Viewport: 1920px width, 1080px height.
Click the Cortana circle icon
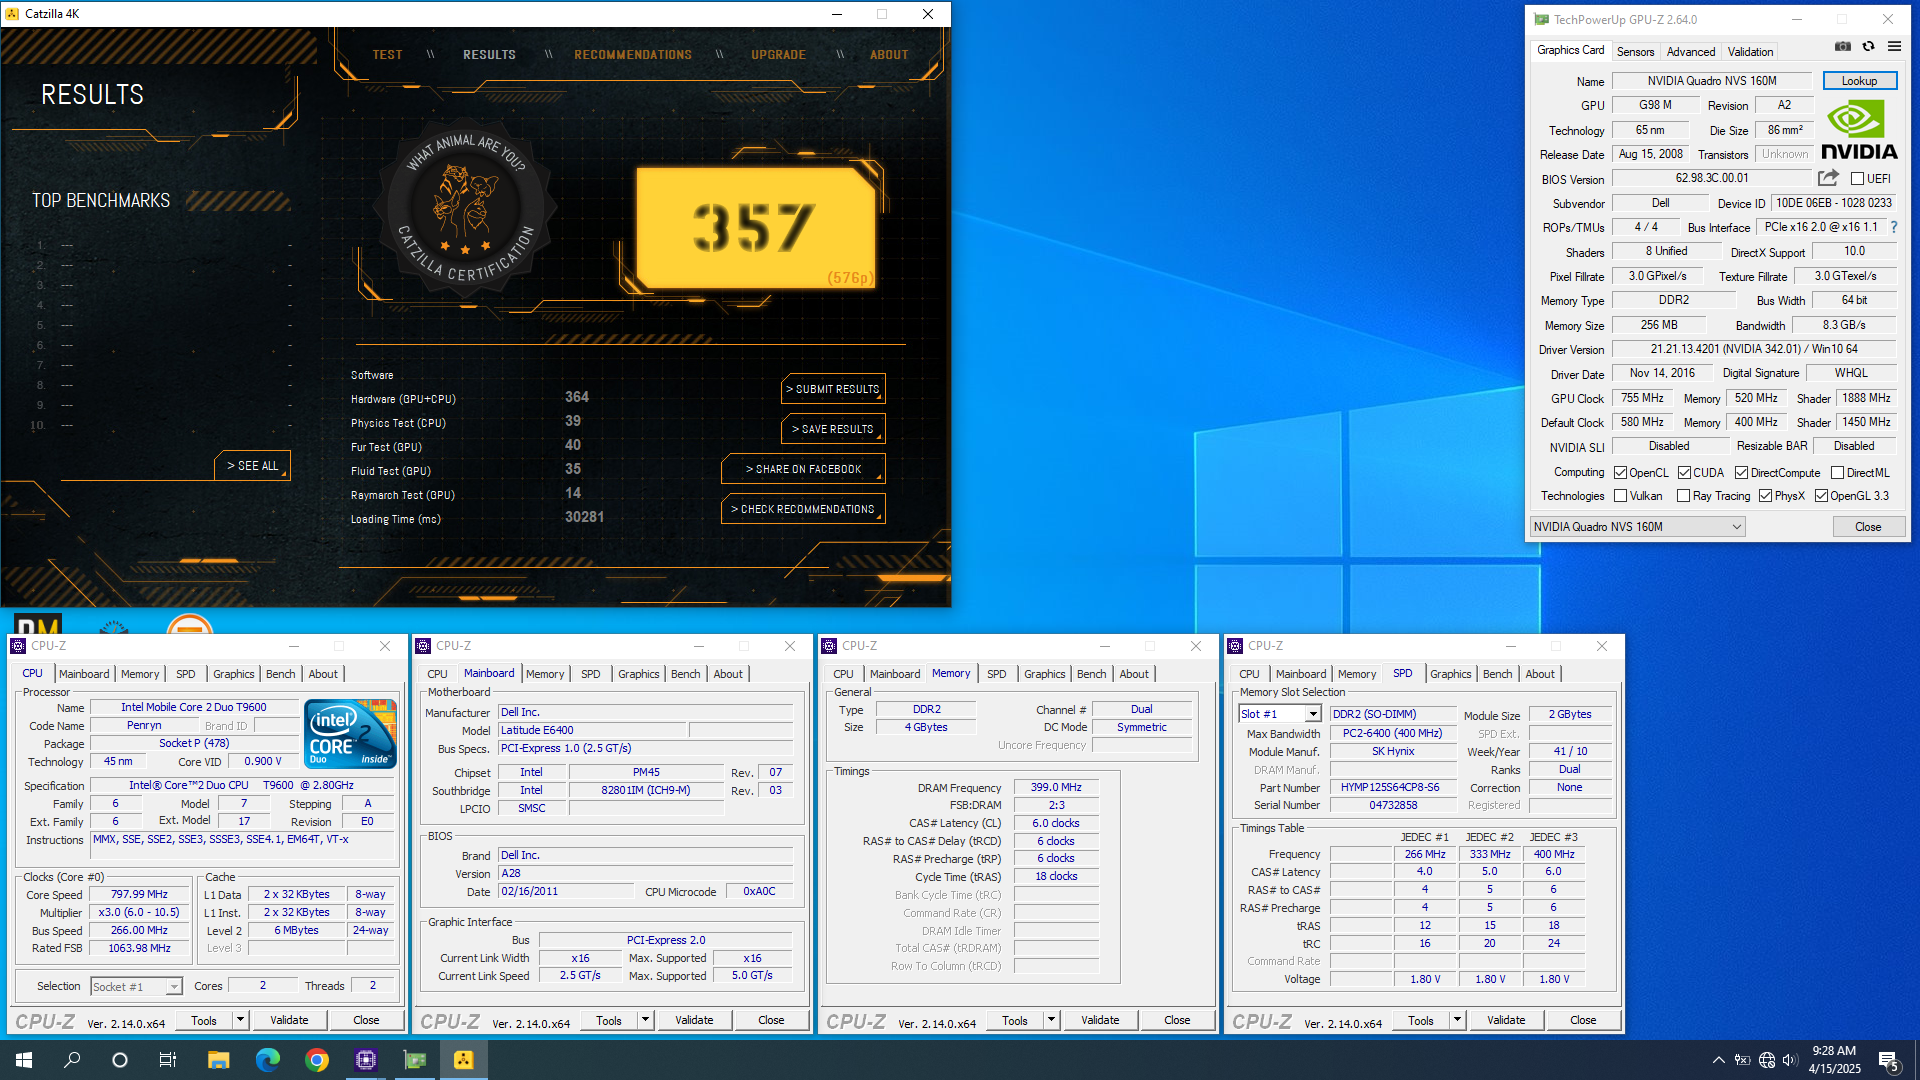pyautogui.click(x=120, y=1060)
